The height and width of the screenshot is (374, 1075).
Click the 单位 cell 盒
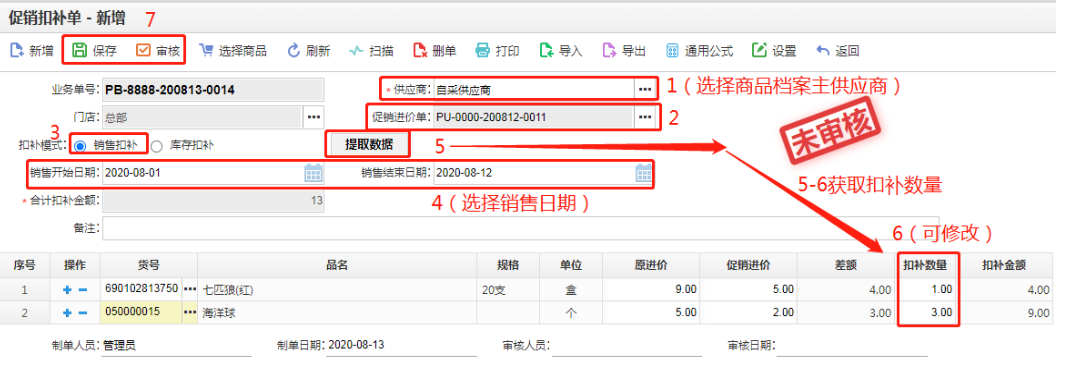tap(570, 289)
